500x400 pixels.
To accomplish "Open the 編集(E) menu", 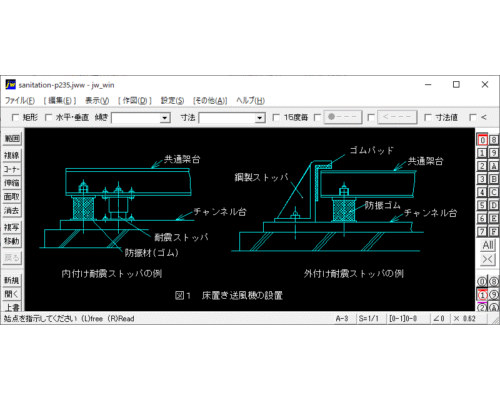I will pos(60,100).
